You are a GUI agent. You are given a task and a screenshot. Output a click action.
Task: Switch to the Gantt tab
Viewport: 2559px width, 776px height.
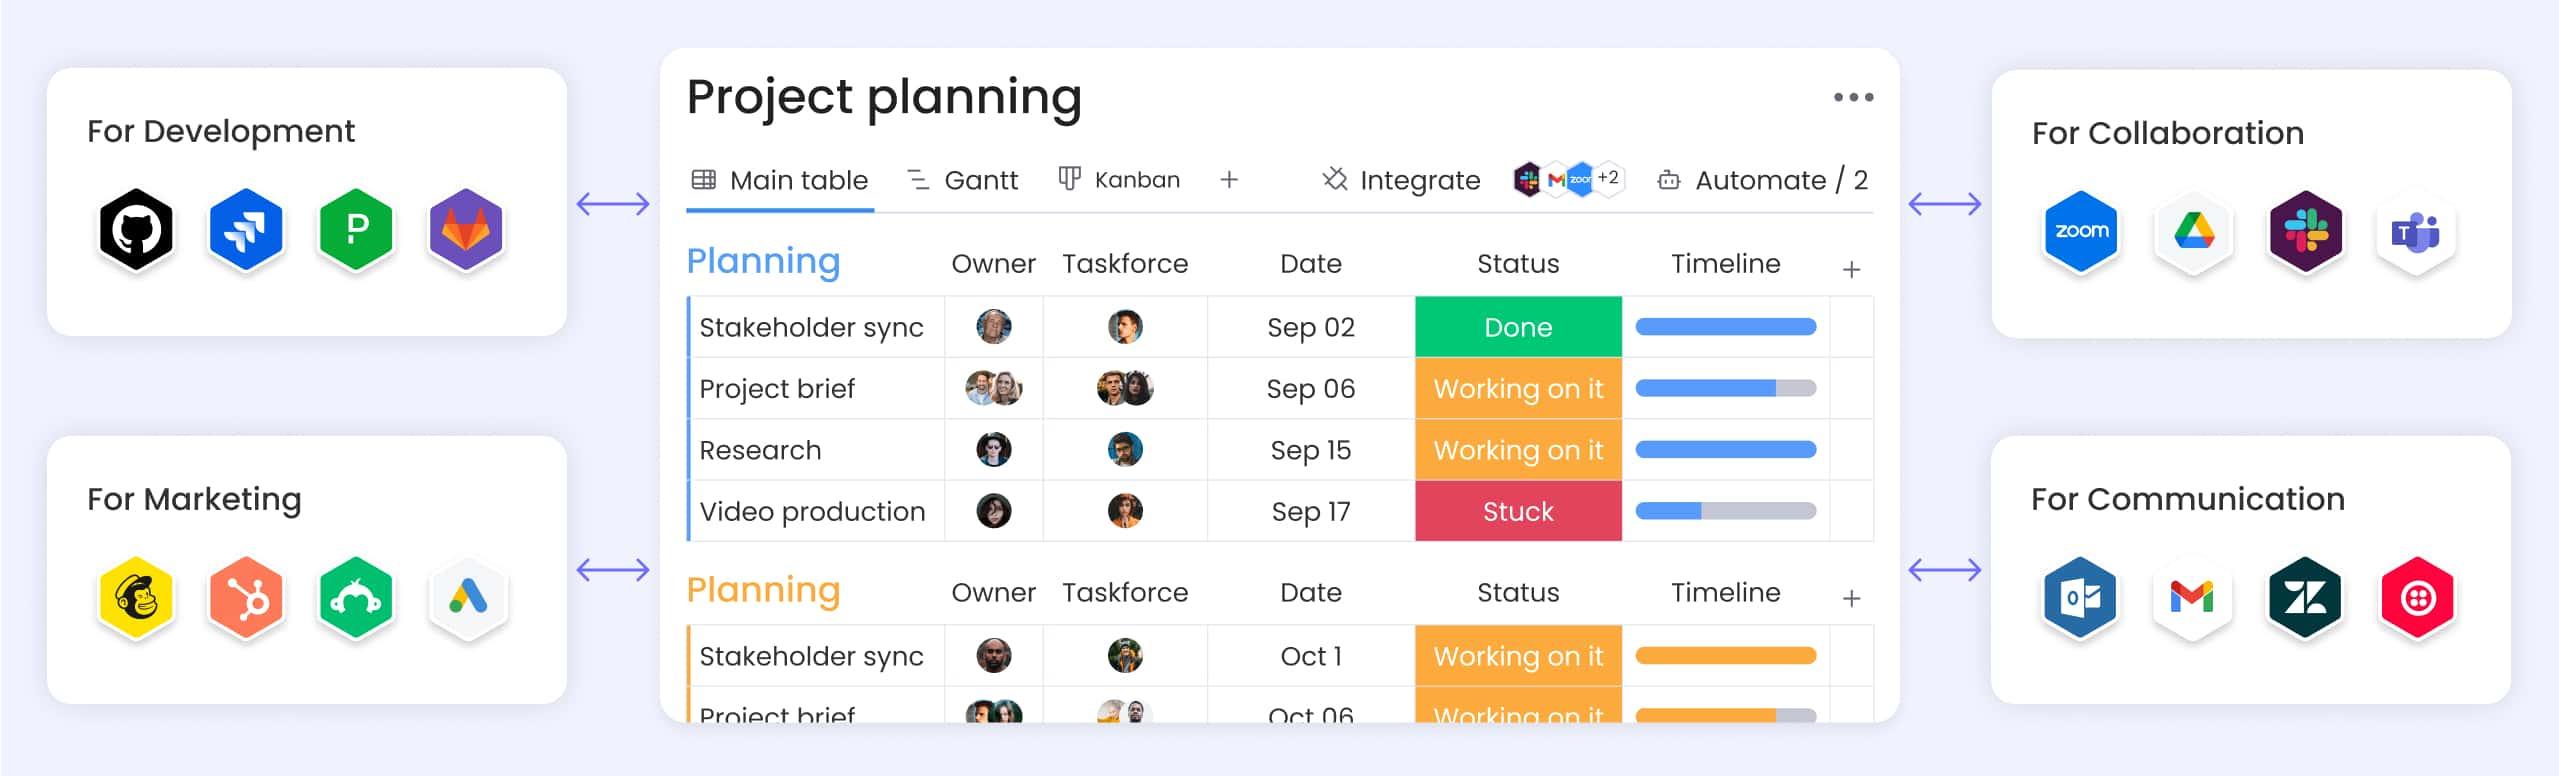[962, 180]
